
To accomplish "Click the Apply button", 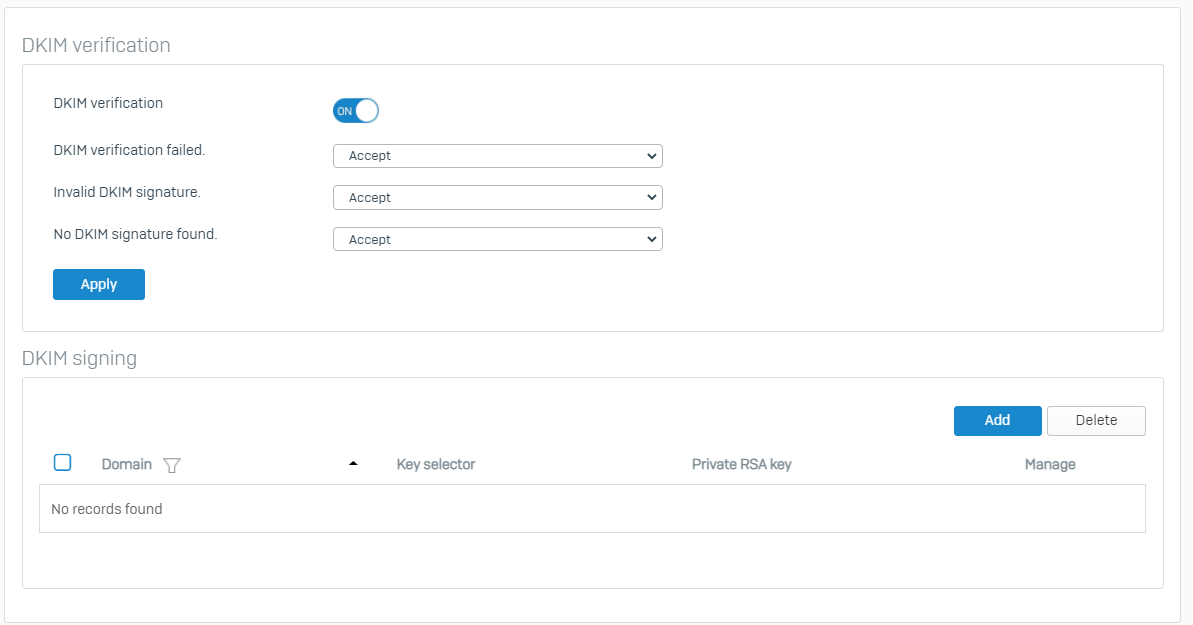I will (99, 284).
